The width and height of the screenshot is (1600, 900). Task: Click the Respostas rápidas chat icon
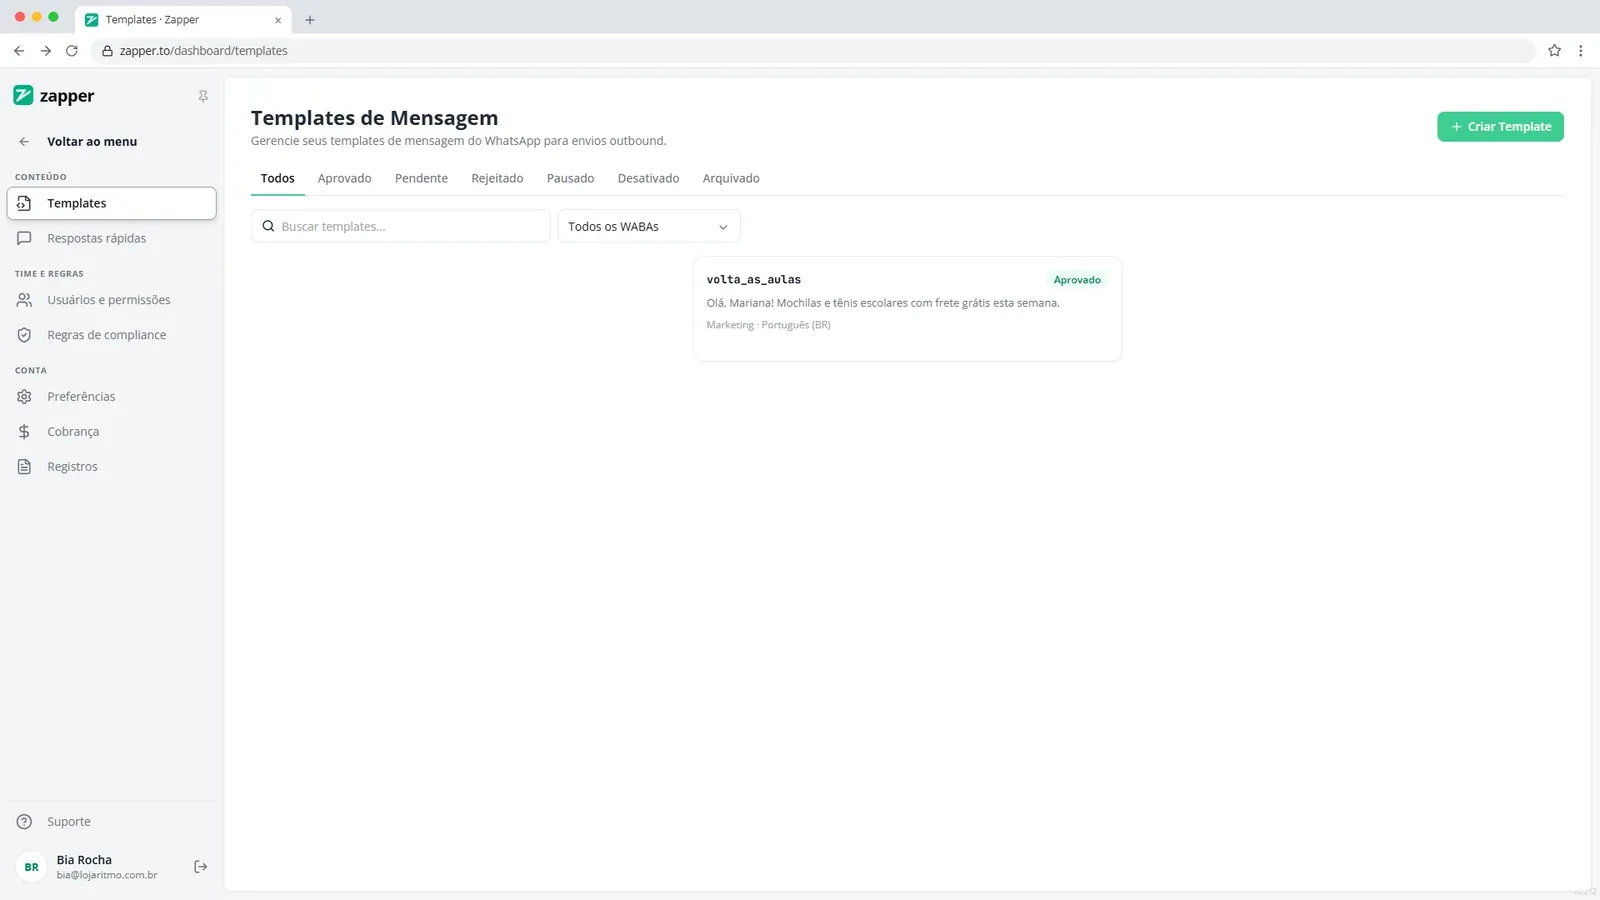click(x=24, y=238)
